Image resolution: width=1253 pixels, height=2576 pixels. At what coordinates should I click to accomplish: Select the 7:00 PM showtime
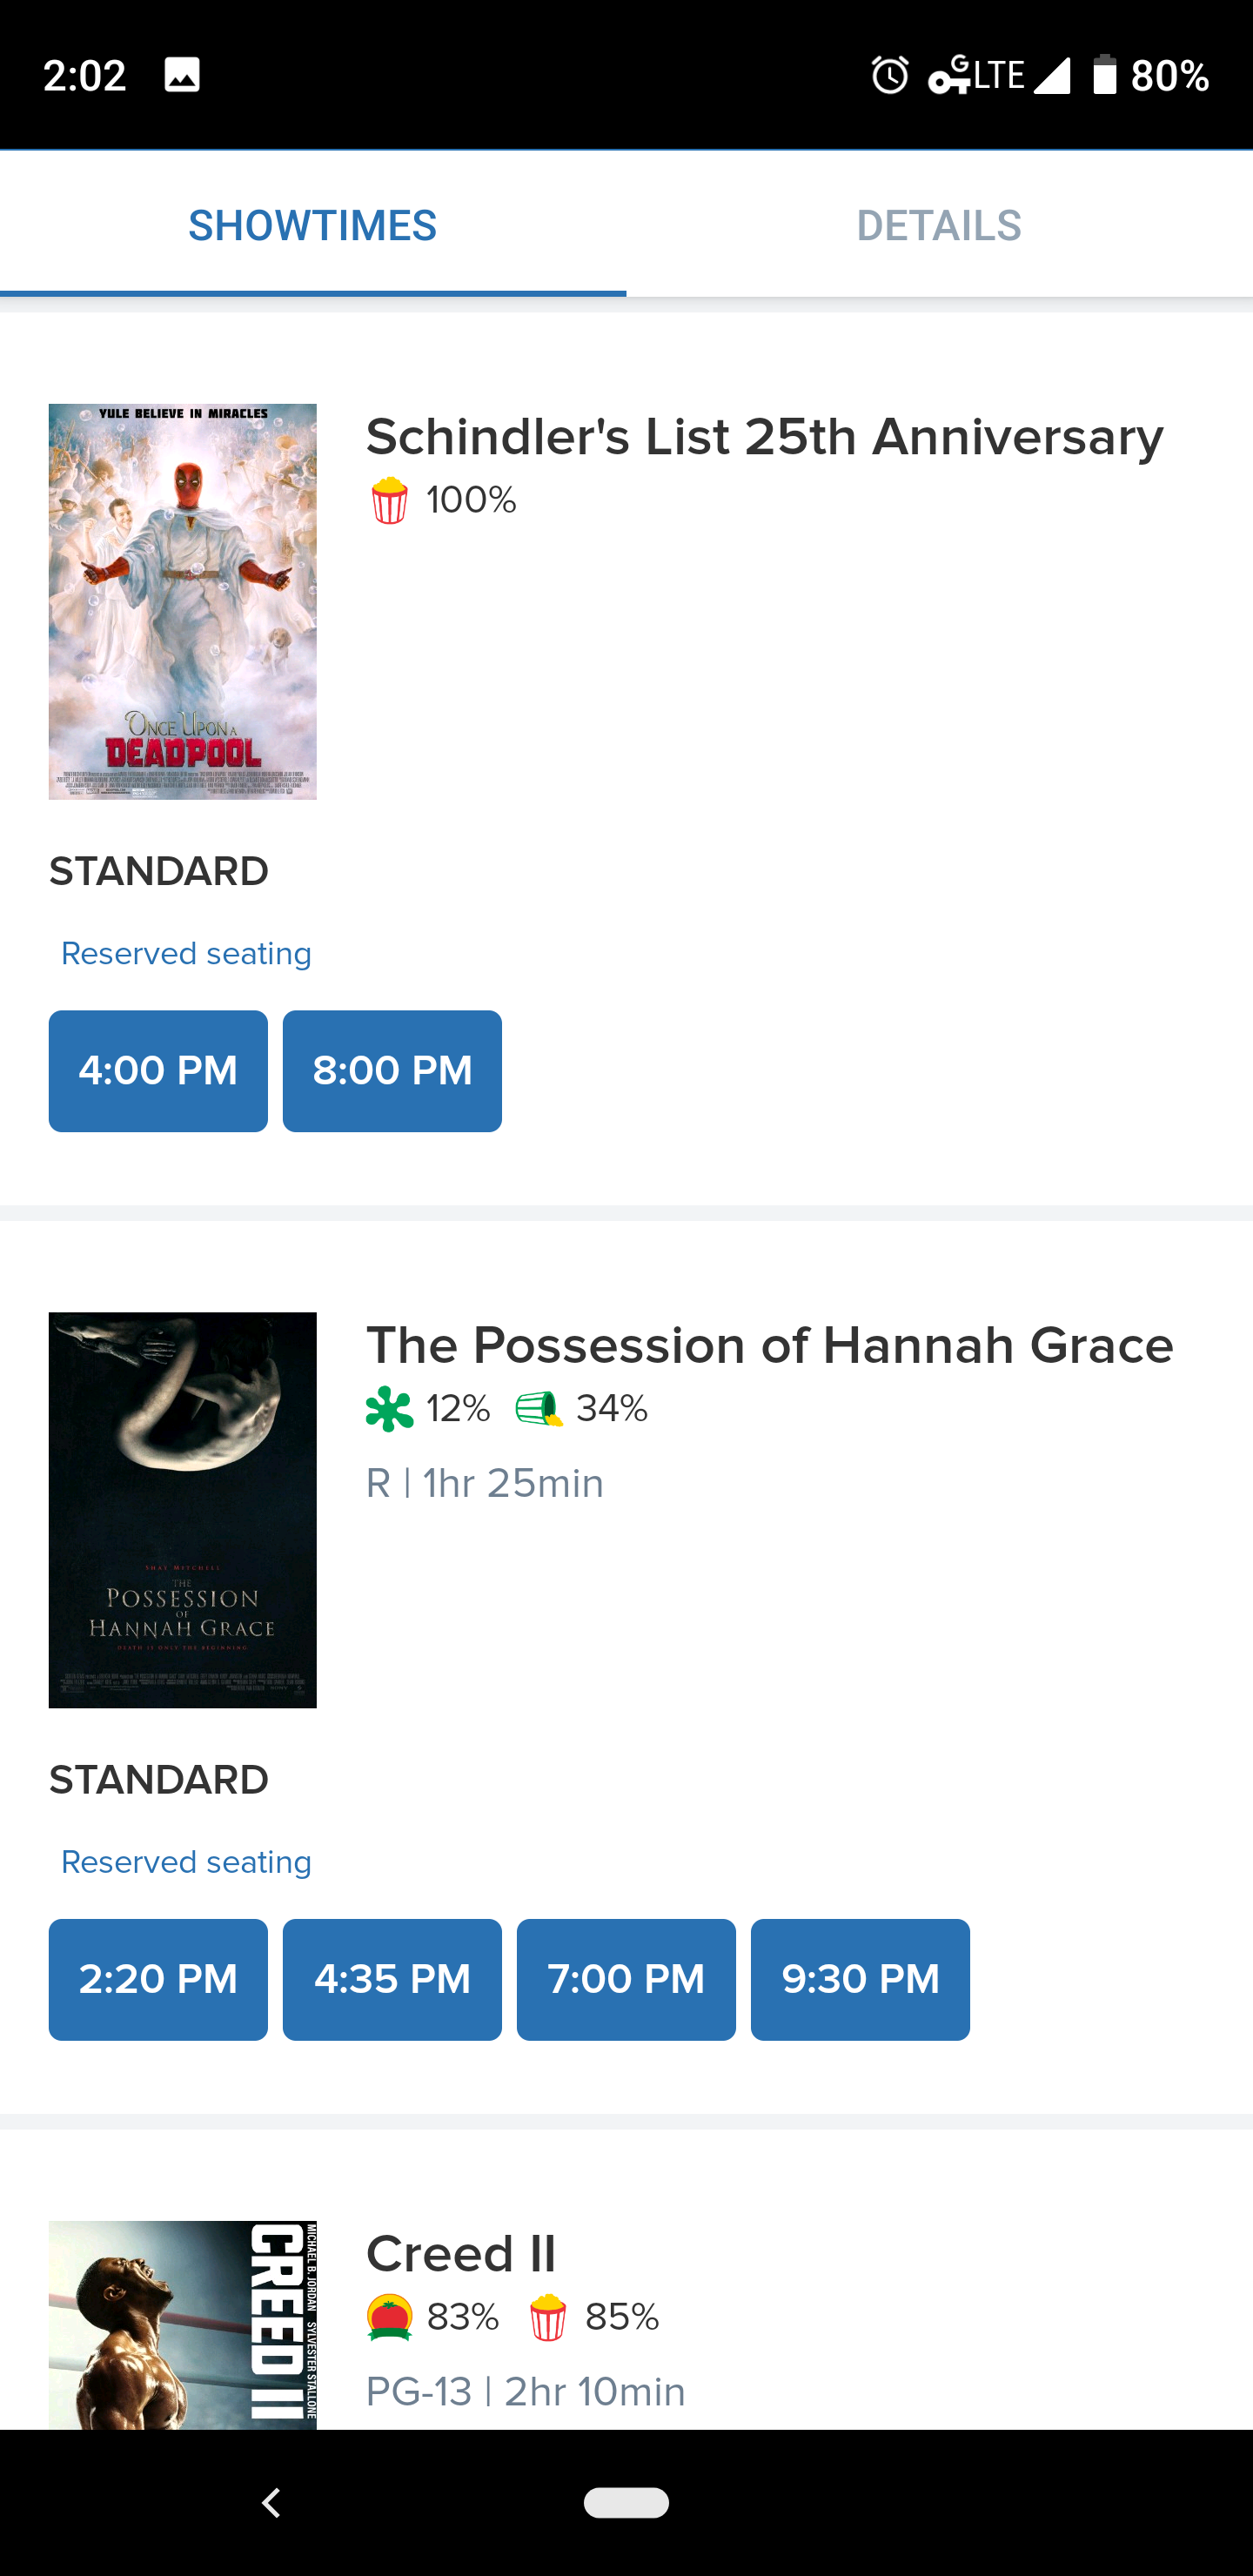(626, 1979)
